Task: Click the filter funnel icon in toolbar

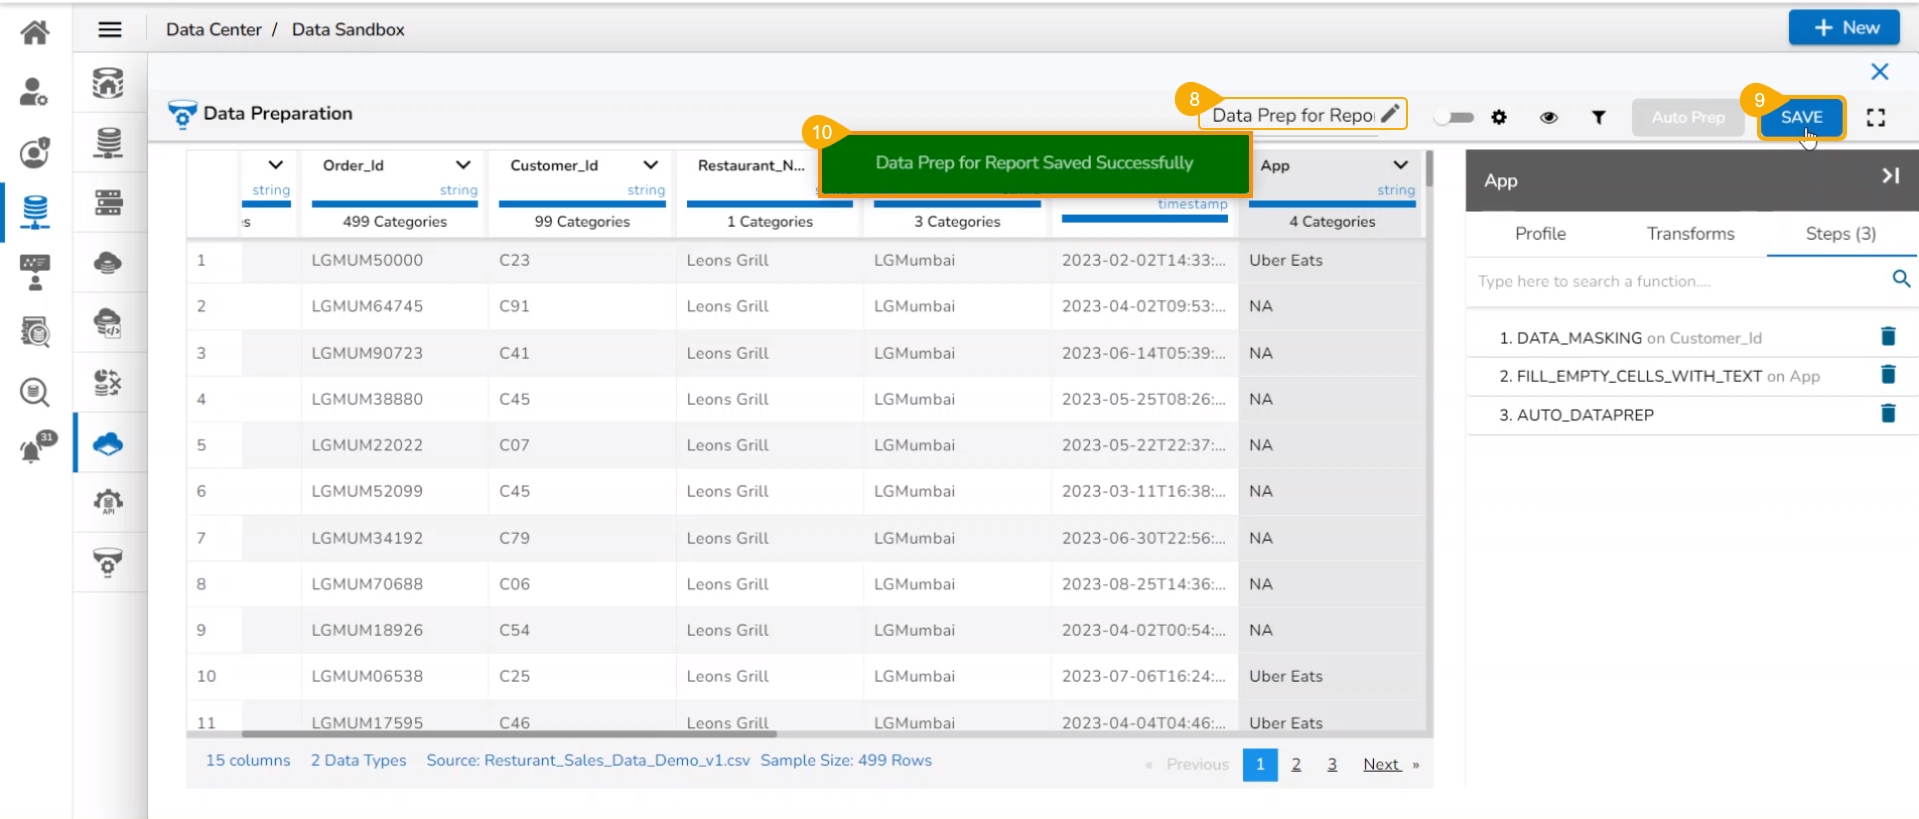Action: click(1598, 118)
